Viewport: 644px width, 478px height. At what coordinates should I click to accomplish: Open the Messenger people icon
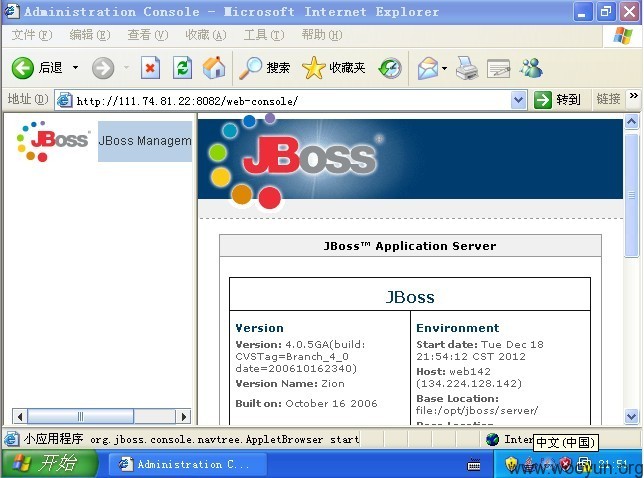[531, 68]
